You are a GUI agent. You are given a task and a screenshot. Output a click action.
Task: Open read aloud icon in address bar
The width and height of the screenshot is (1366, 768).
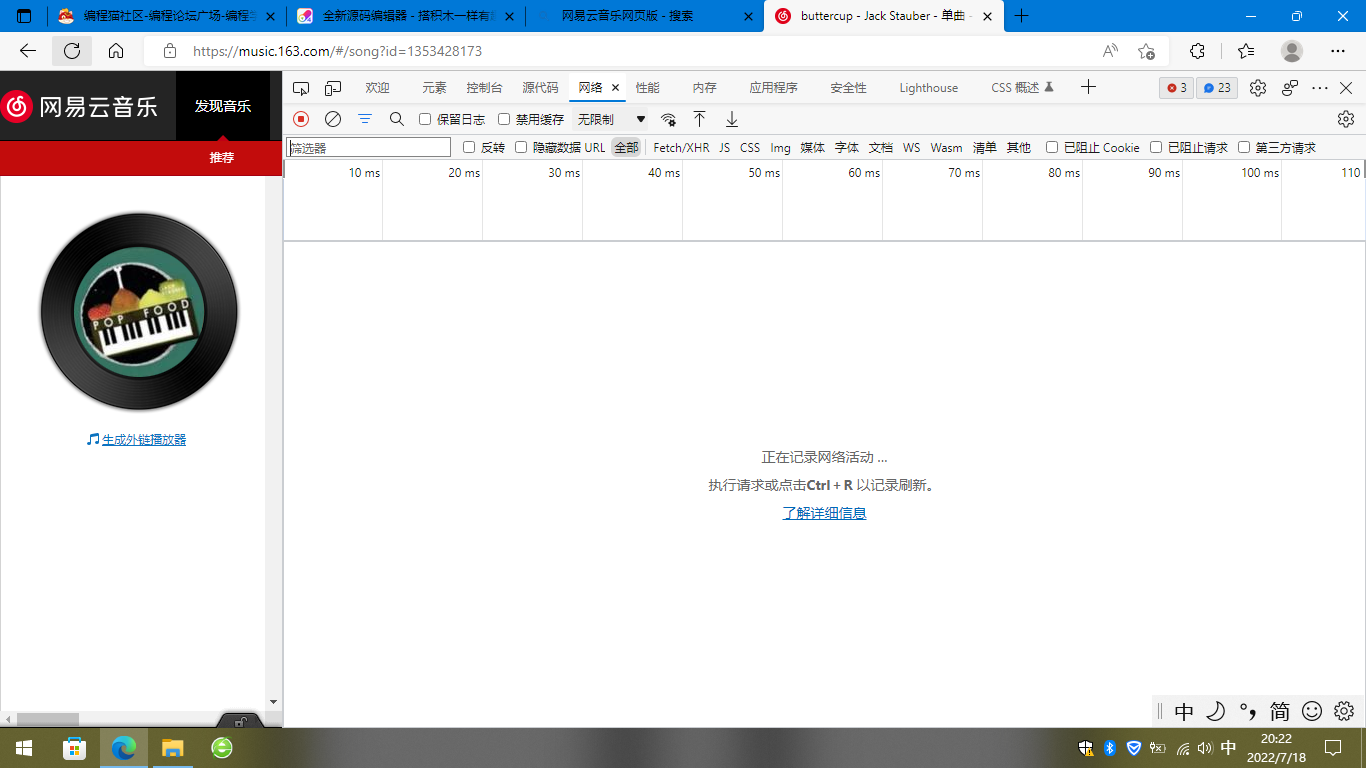click(1110, 51)
